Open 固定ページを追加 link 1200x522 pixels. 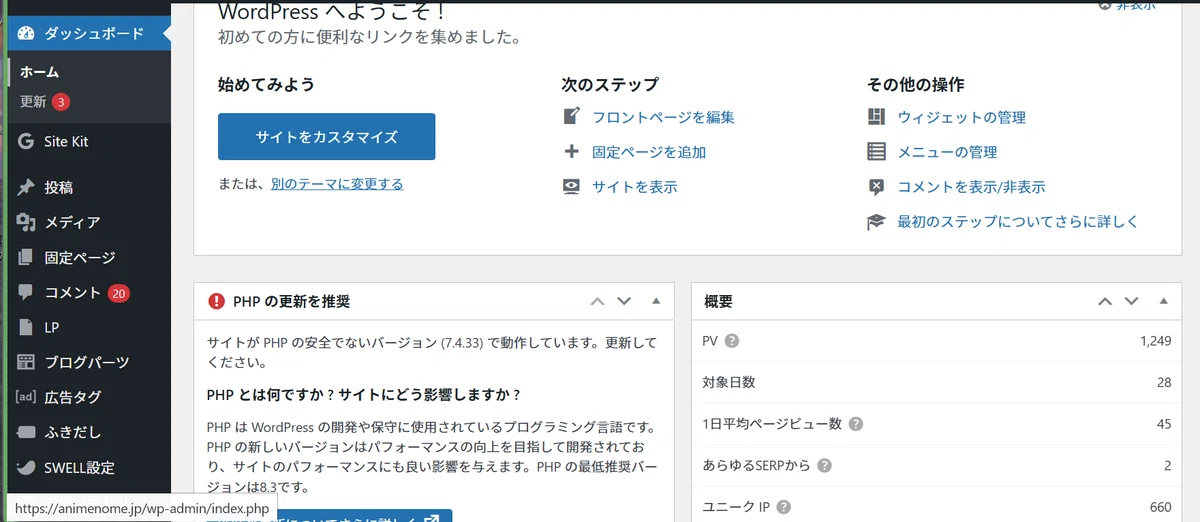click(649, 152)
